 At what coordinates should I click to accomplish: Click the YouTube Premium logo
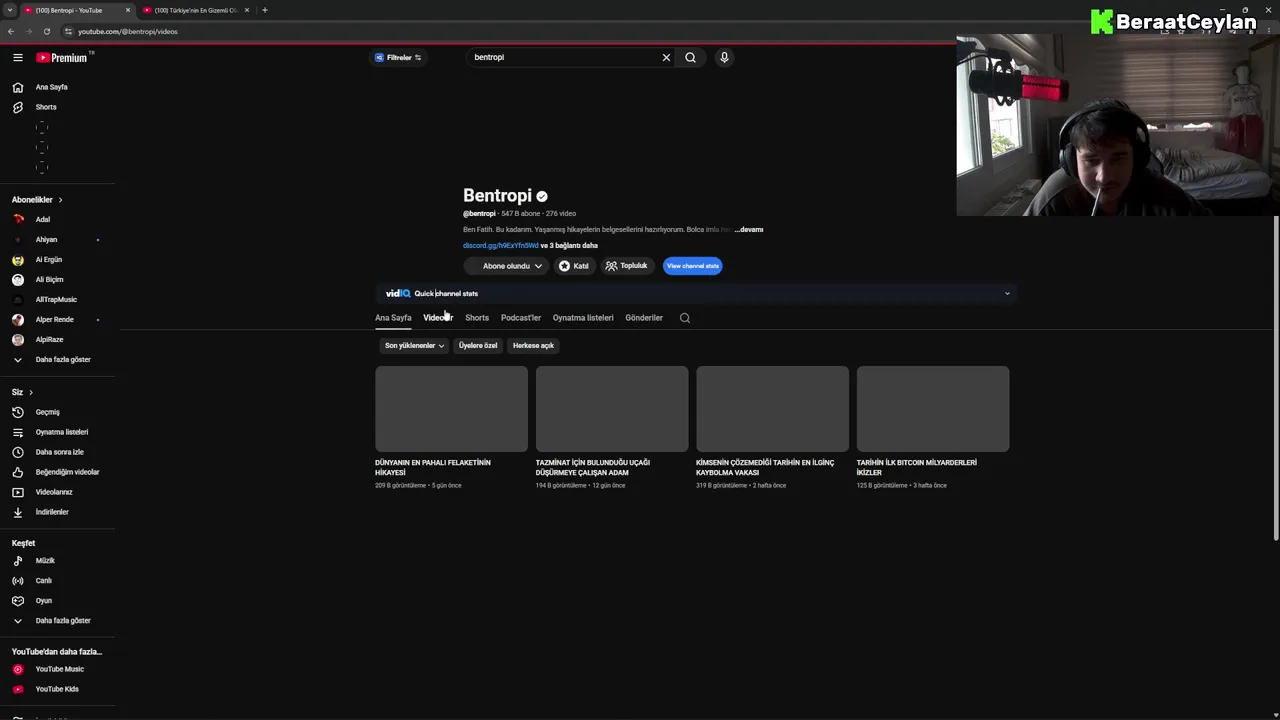(63, 58)
